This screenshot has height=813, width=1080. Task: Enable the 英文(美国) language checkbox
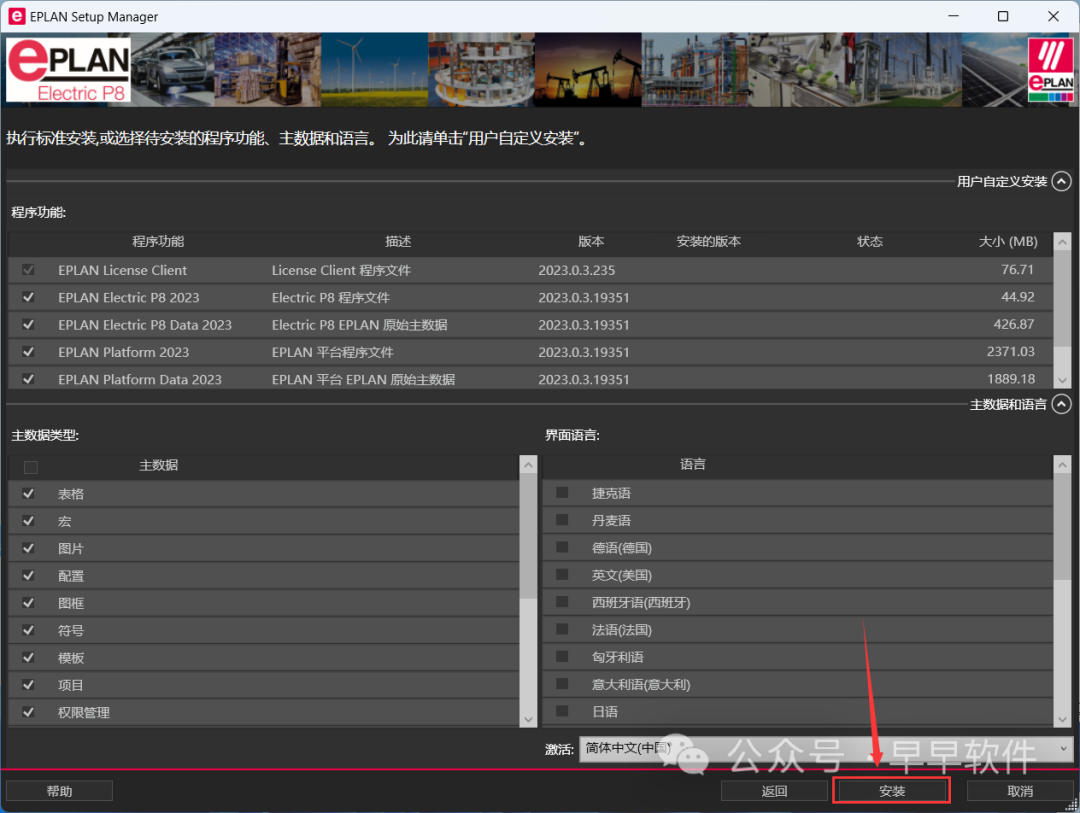[x=562, y=575]
